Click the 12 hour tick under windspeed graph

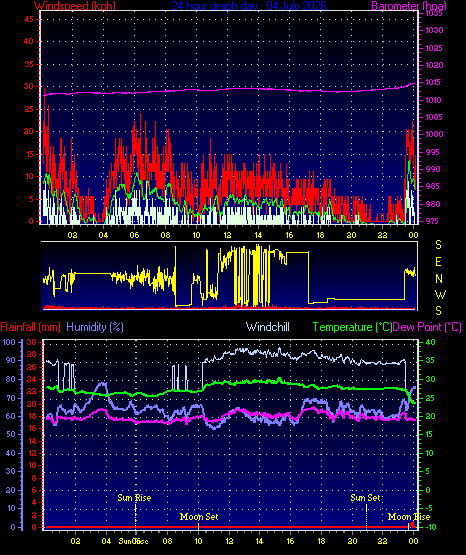tap(227, 235)
